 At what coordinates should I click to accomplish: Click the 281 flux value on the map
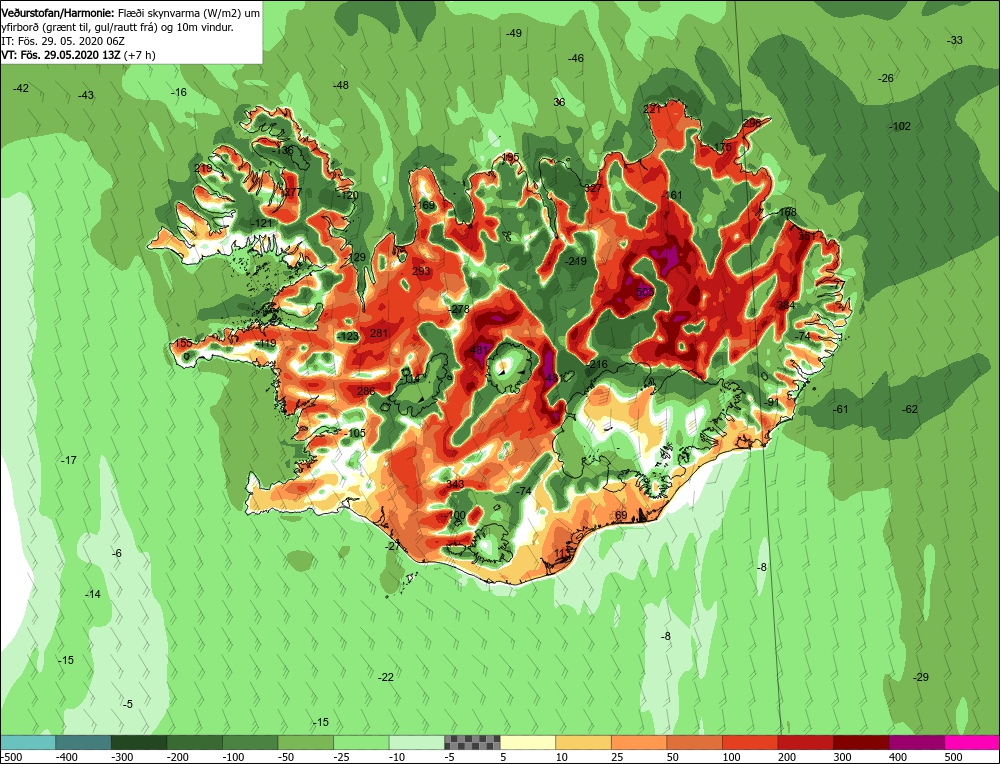[379, 333]
